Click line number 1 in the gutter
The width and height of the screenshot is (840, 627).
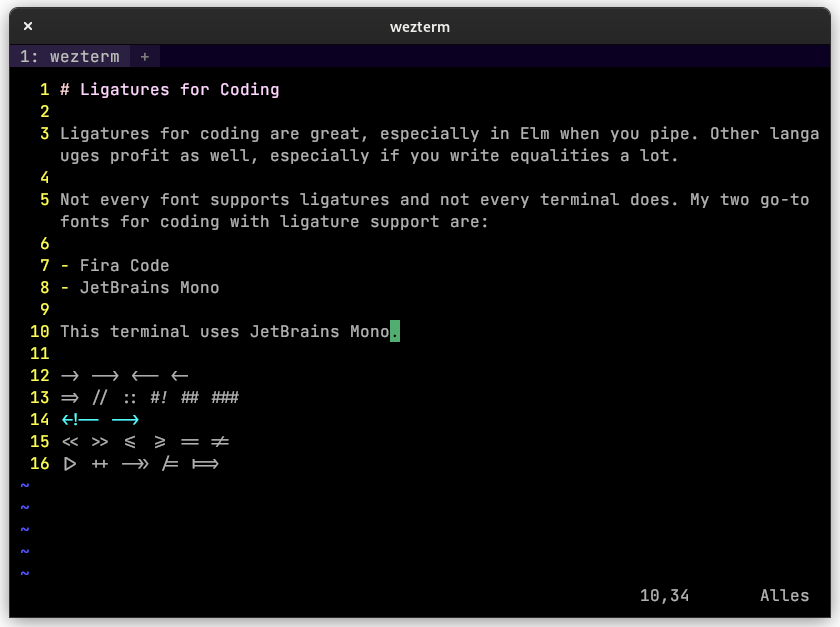[44, 89]
